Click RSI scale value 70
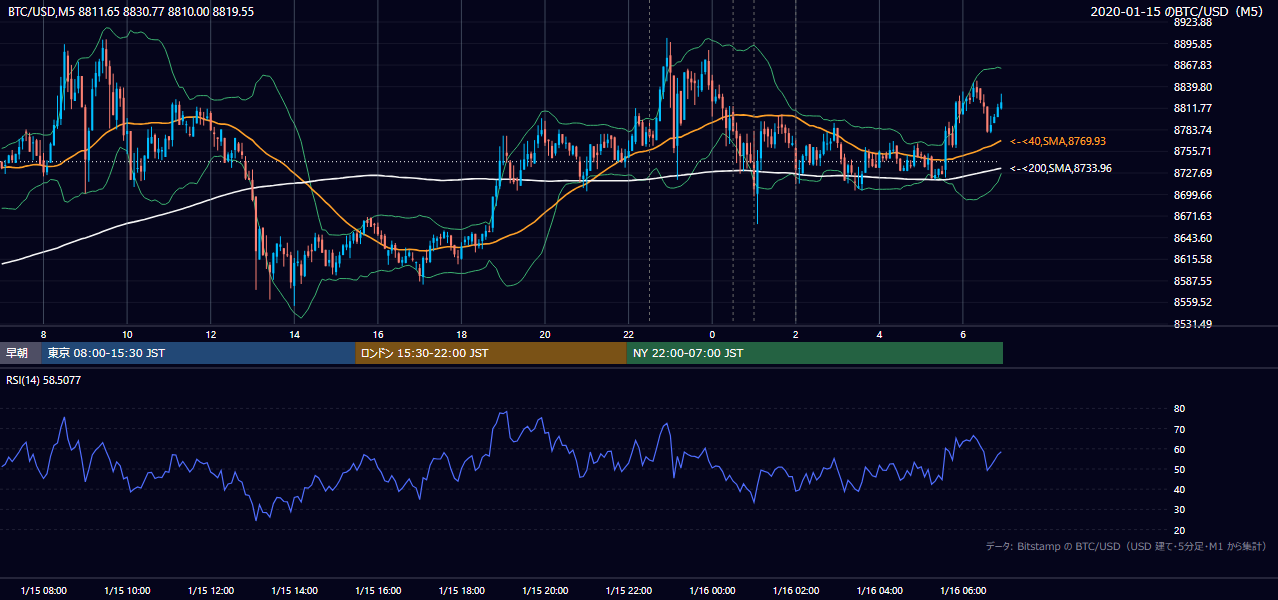Image resolution: width=1278 pixels, height=600 pixels. (1179, 429)
